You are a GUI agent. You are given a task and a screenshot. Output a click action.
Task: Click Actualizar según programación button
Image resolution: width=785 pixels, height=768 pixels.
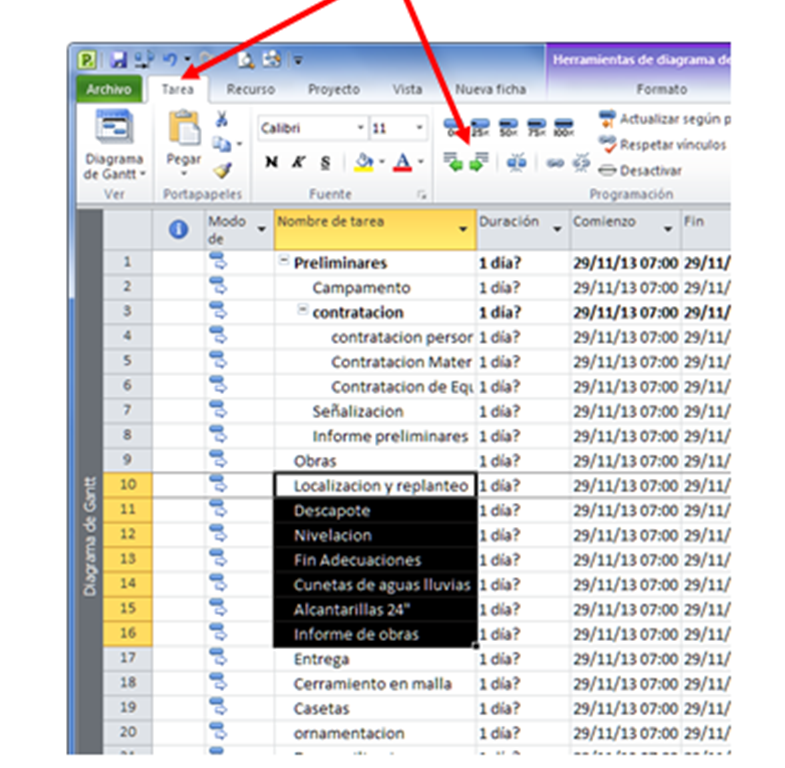click(x=664, y=119)
